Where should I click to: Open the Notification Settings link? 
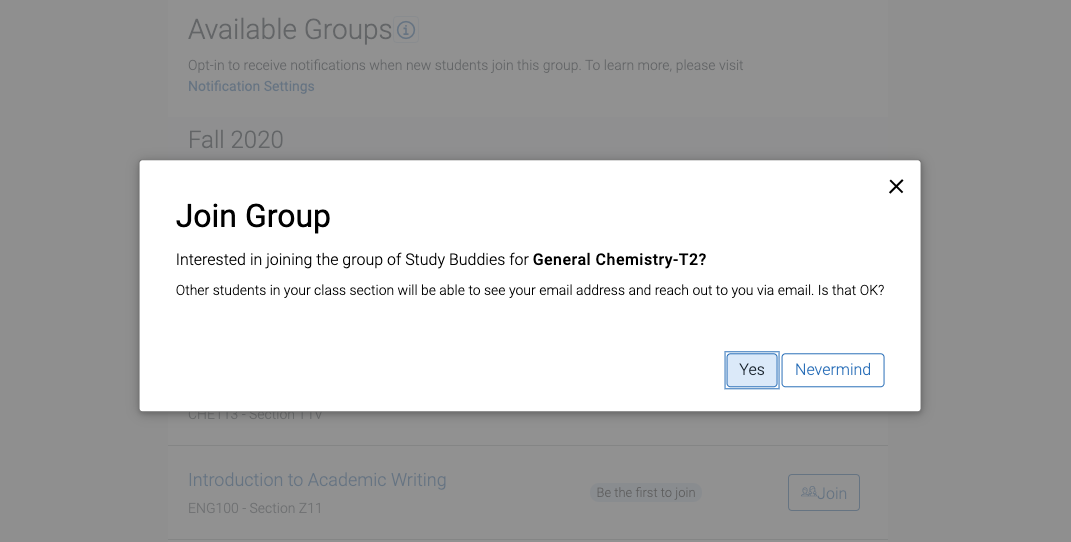coord(251,86)
